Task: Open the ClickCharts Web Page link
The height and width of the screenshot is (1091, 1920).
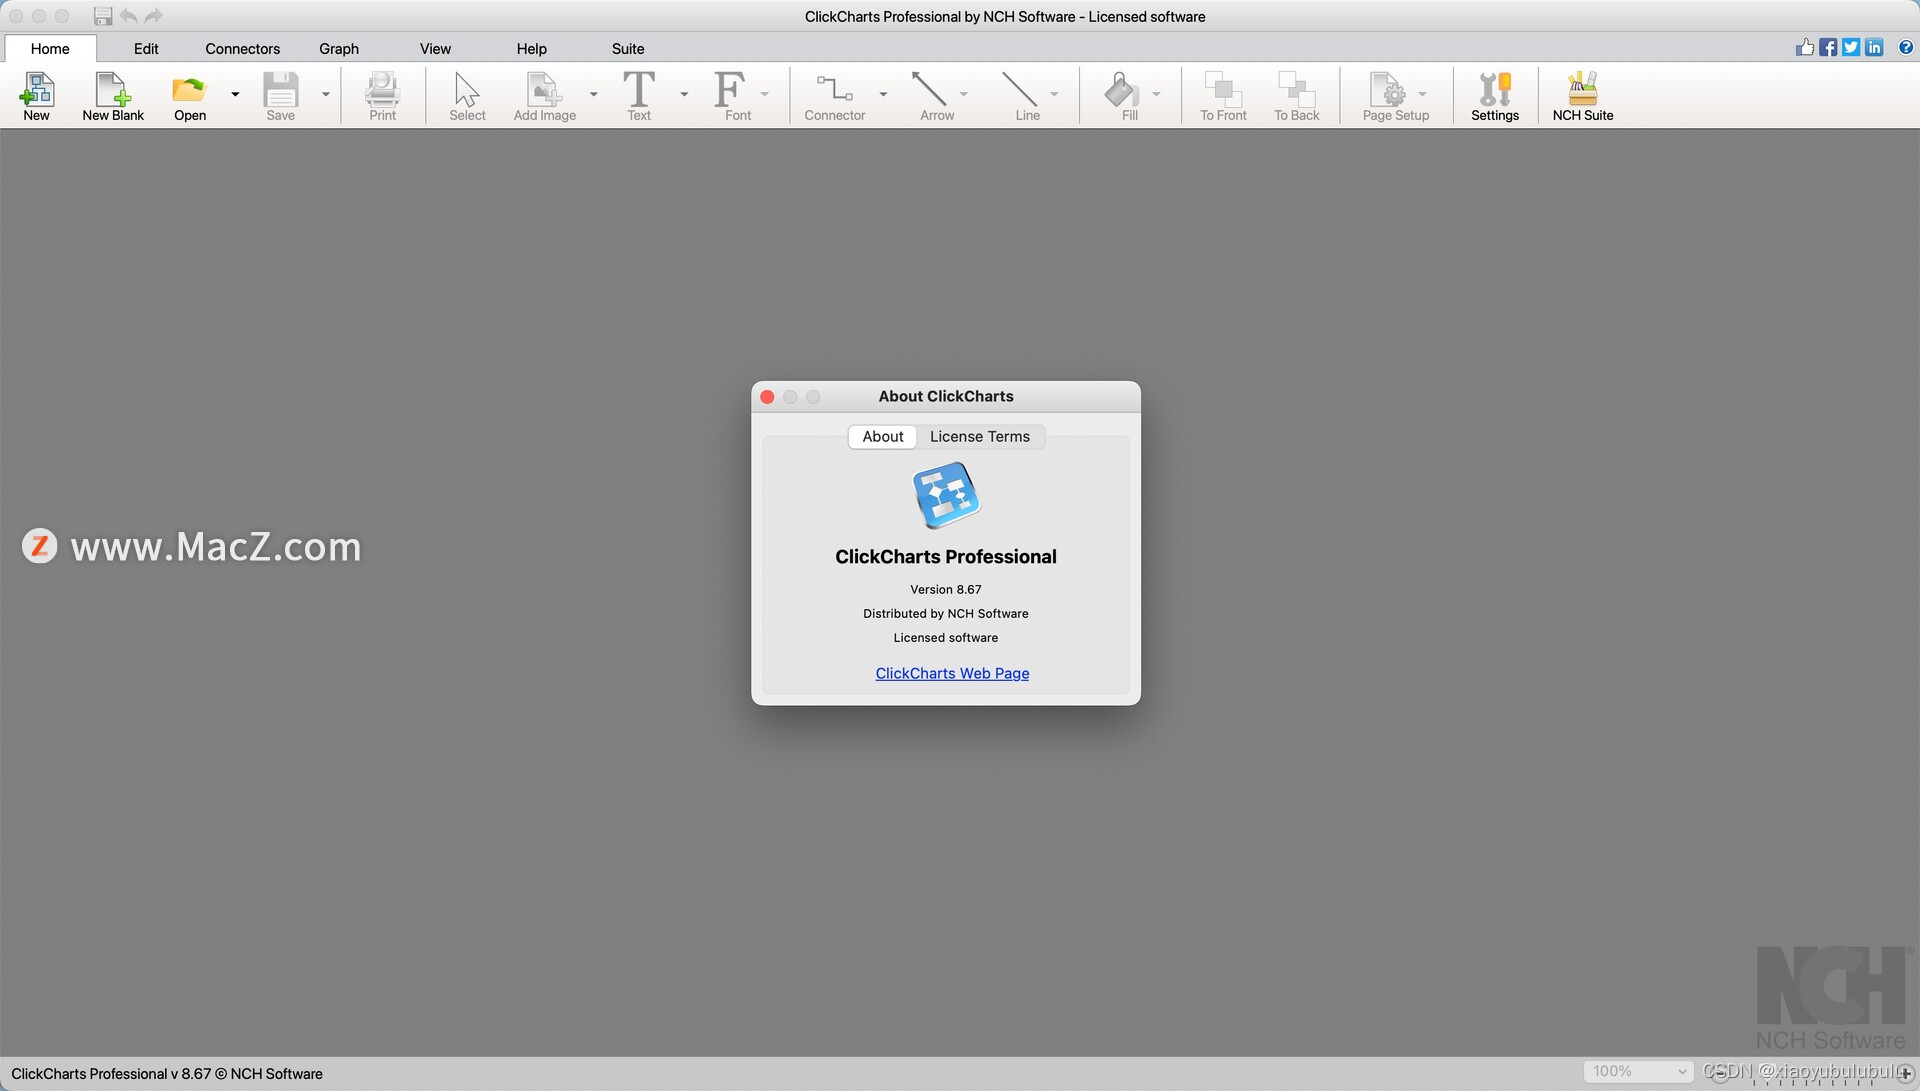Action: [952, 673]
